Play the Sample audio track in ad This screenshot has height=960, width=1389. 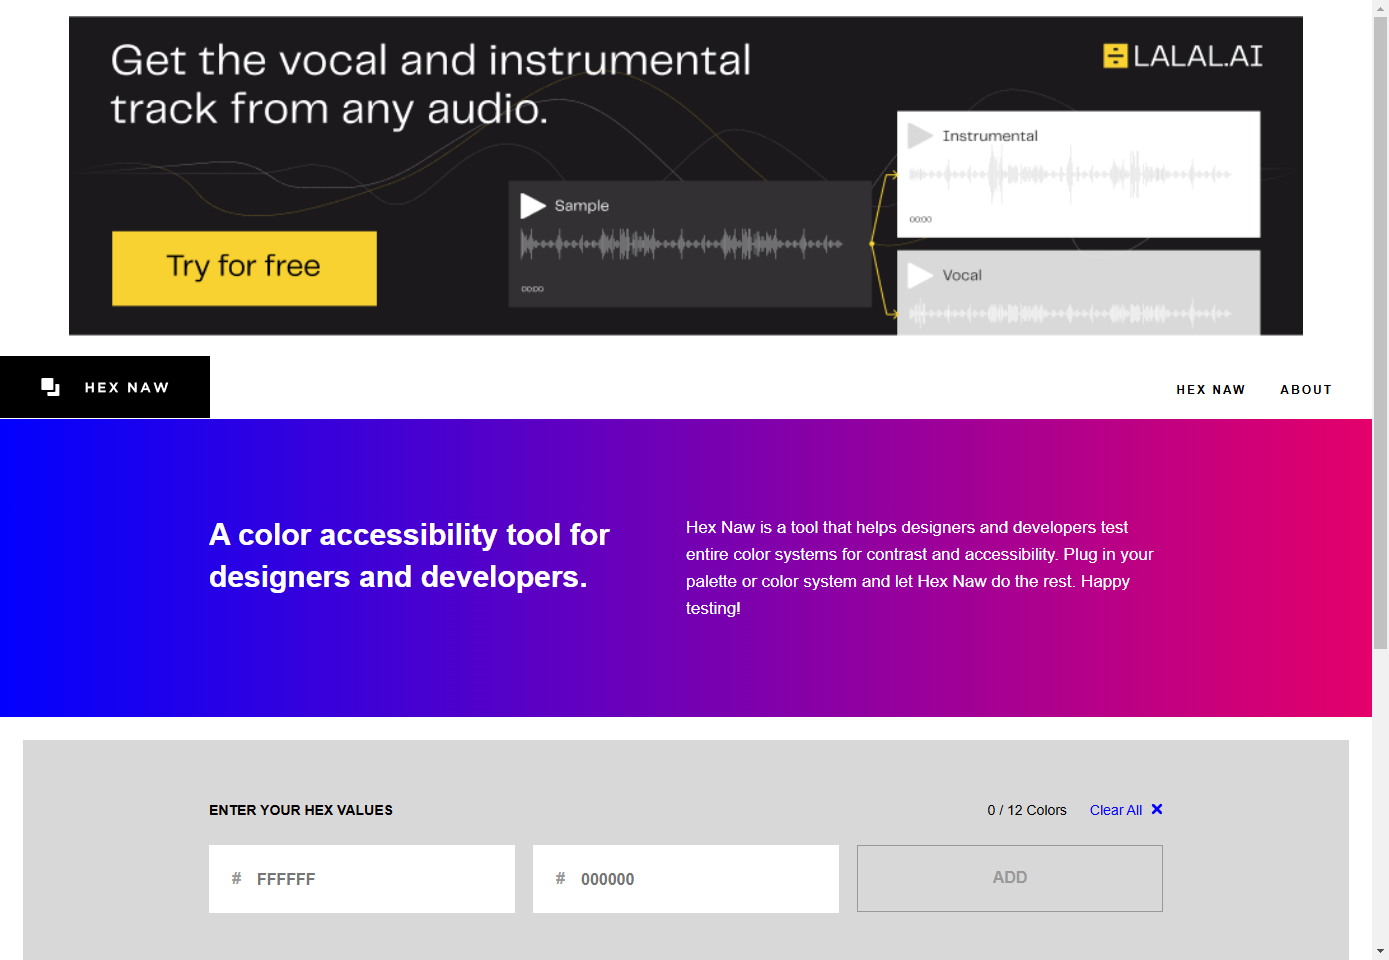[533, 206]
